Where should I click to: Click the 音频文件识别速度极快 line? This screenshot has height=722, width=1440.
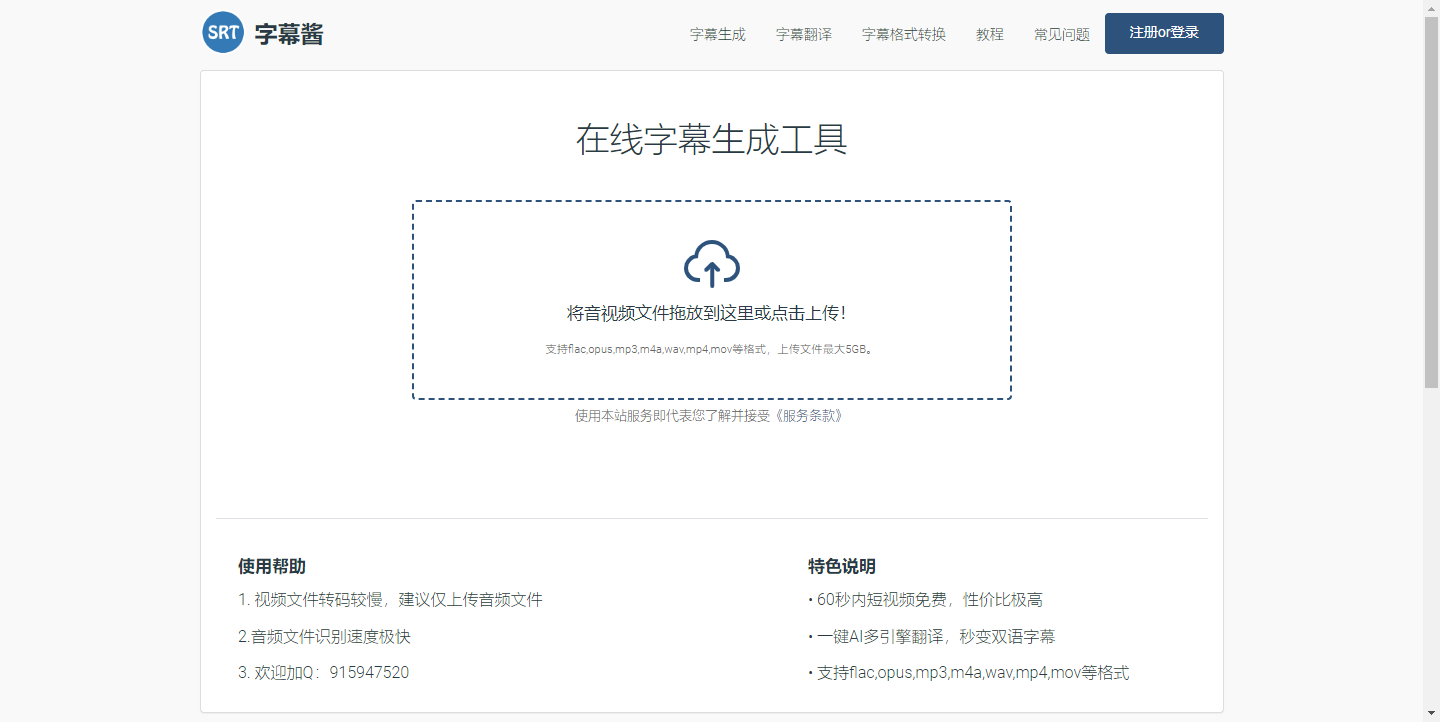point(324,636)
